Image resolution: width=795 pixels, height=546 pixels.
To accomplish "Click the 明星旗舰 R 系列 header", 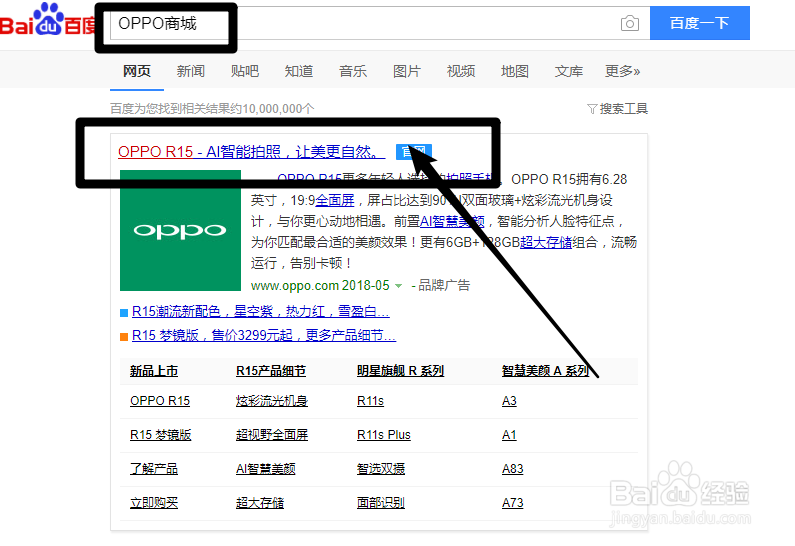I will coord(401,371).
